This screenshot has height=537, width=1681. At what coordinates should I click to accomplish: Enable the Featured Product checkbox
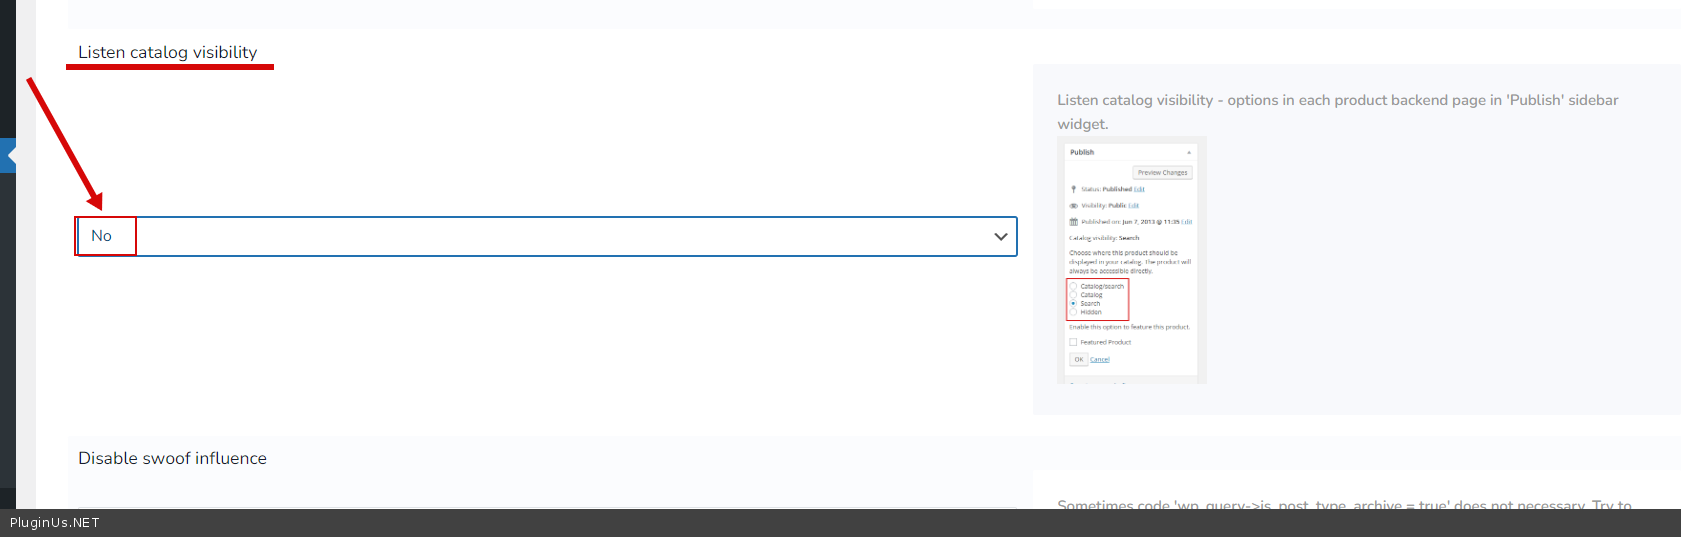1074,342
